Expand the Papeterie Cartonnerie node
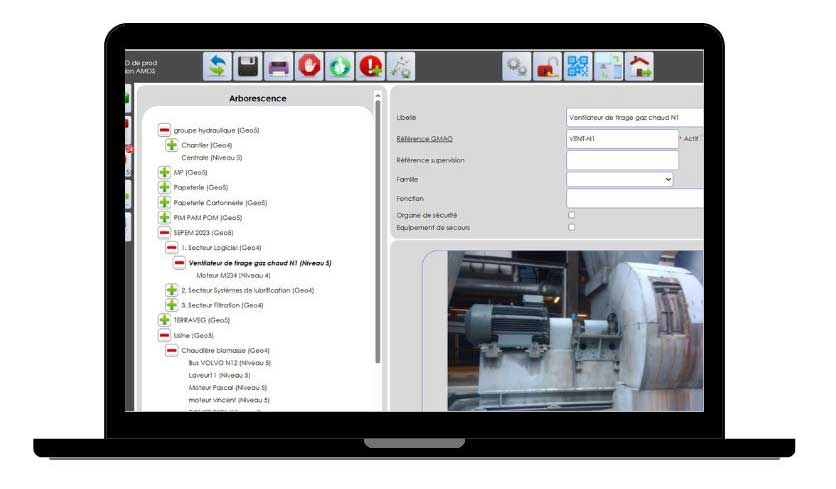 click(164, 202)
